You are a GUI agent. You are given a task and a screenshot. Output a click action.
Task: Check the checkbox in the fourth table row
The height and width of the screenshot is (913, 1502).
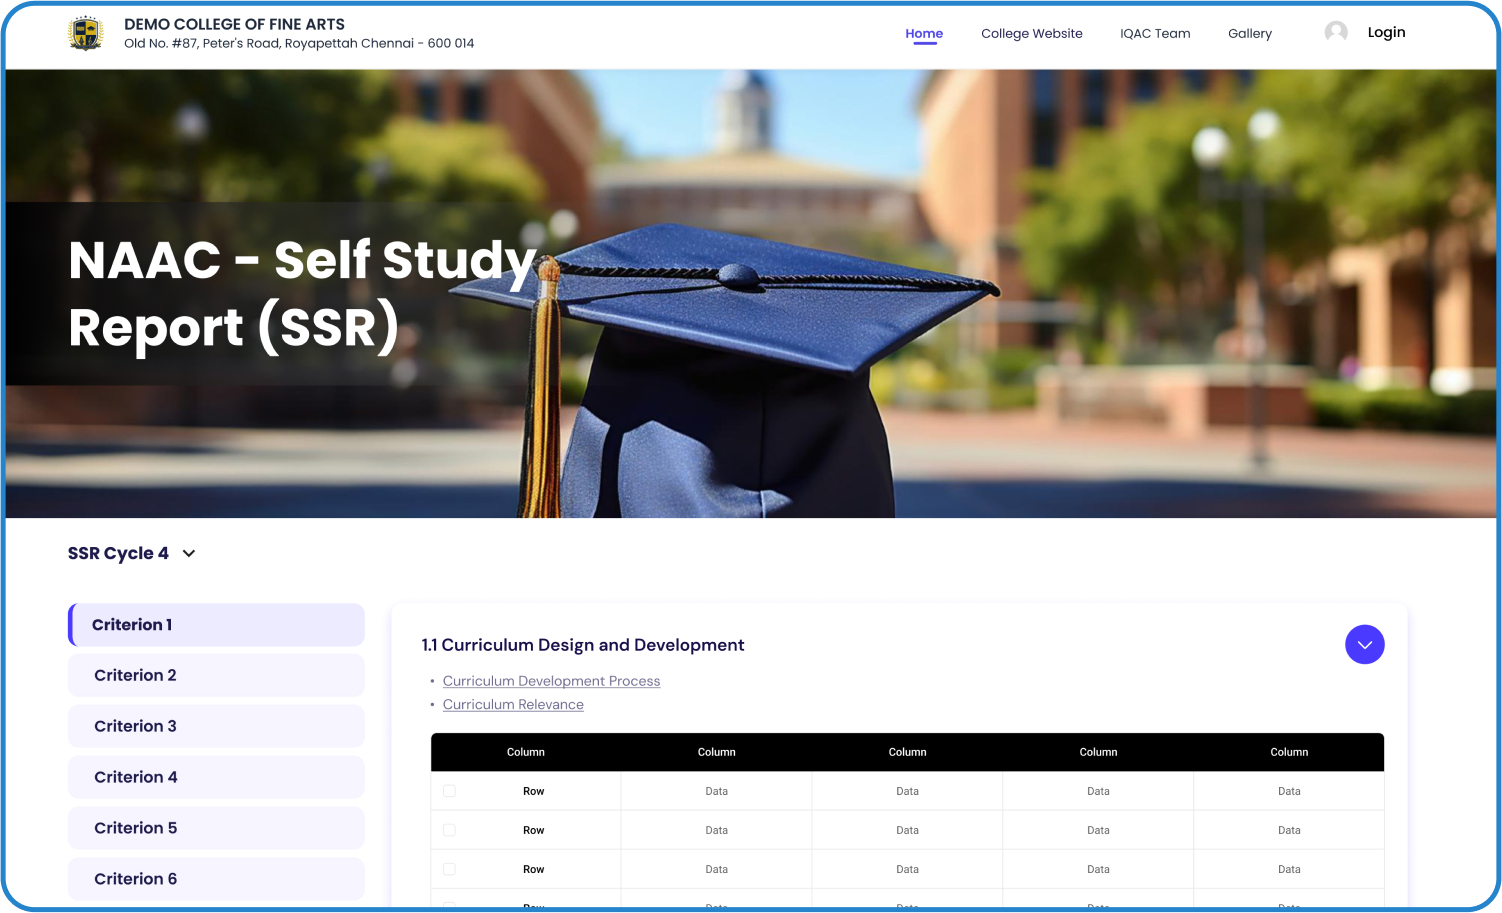coord(449,903)
